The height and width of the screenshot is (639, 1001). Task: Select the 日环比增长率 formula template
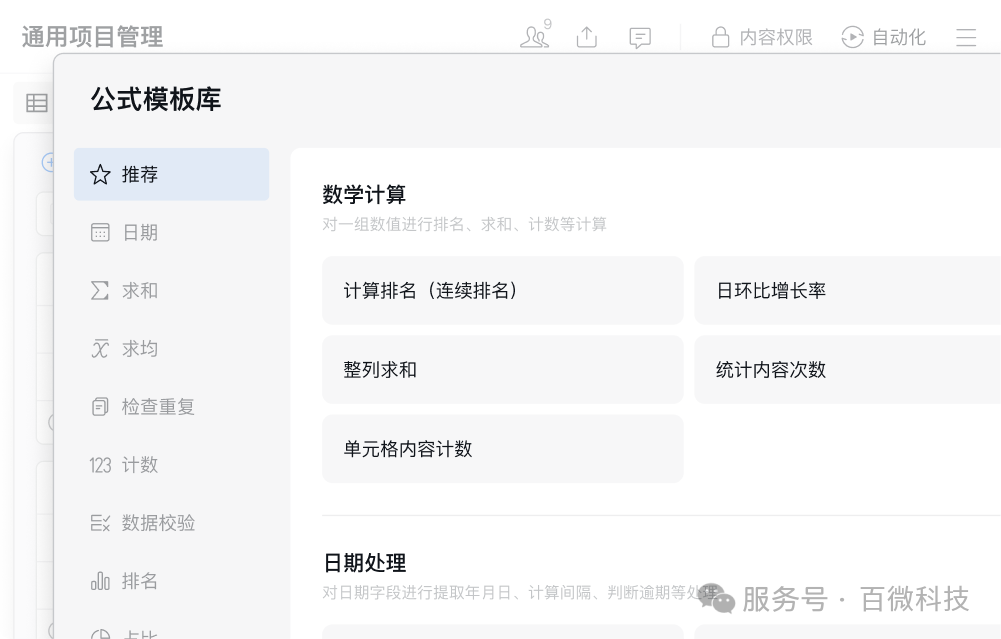[x=847, y=290]
